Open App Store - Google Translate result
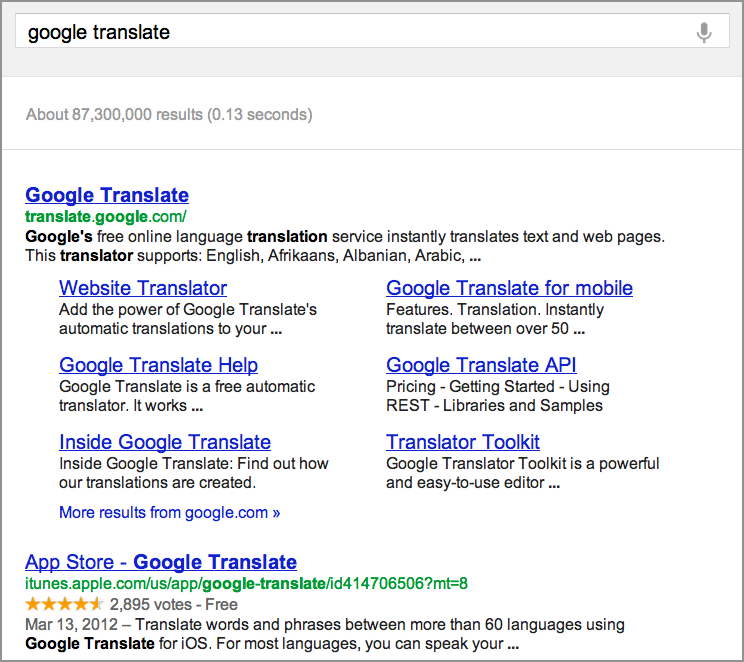Screen dimensions: 744x662 [x=161, y=562]
